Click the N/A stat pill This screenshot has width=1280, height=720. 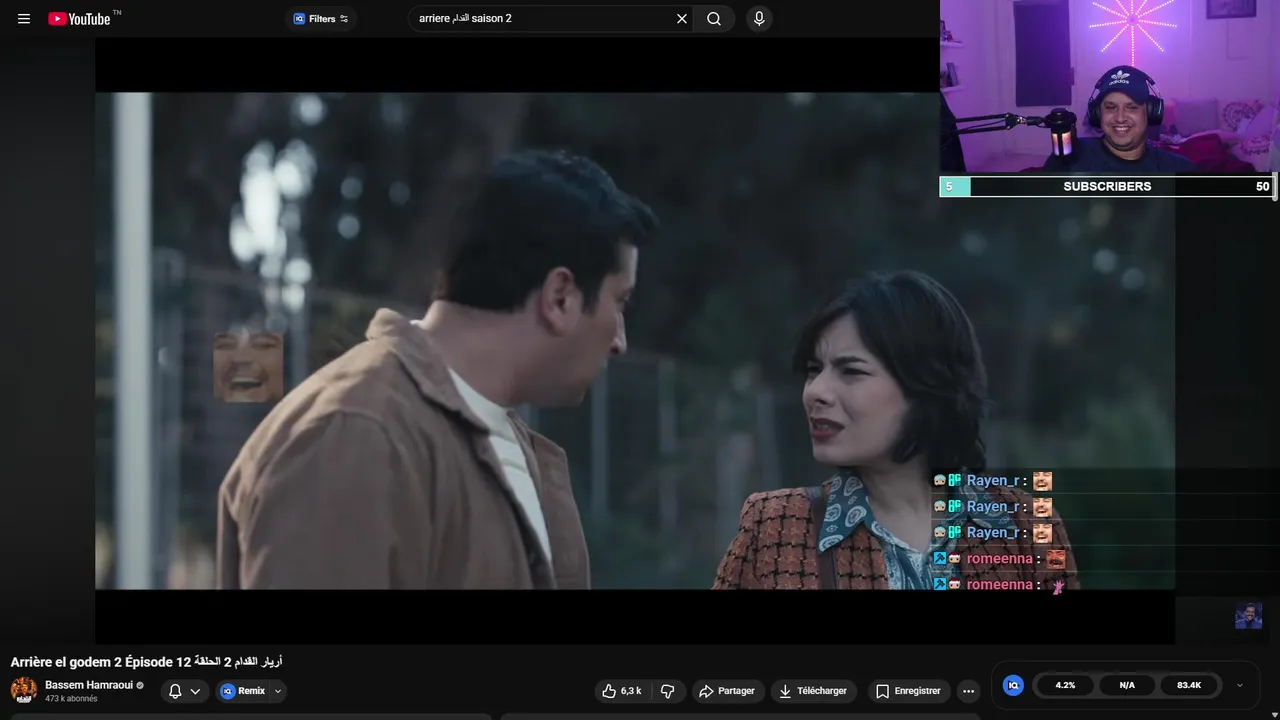[1127, 685]
